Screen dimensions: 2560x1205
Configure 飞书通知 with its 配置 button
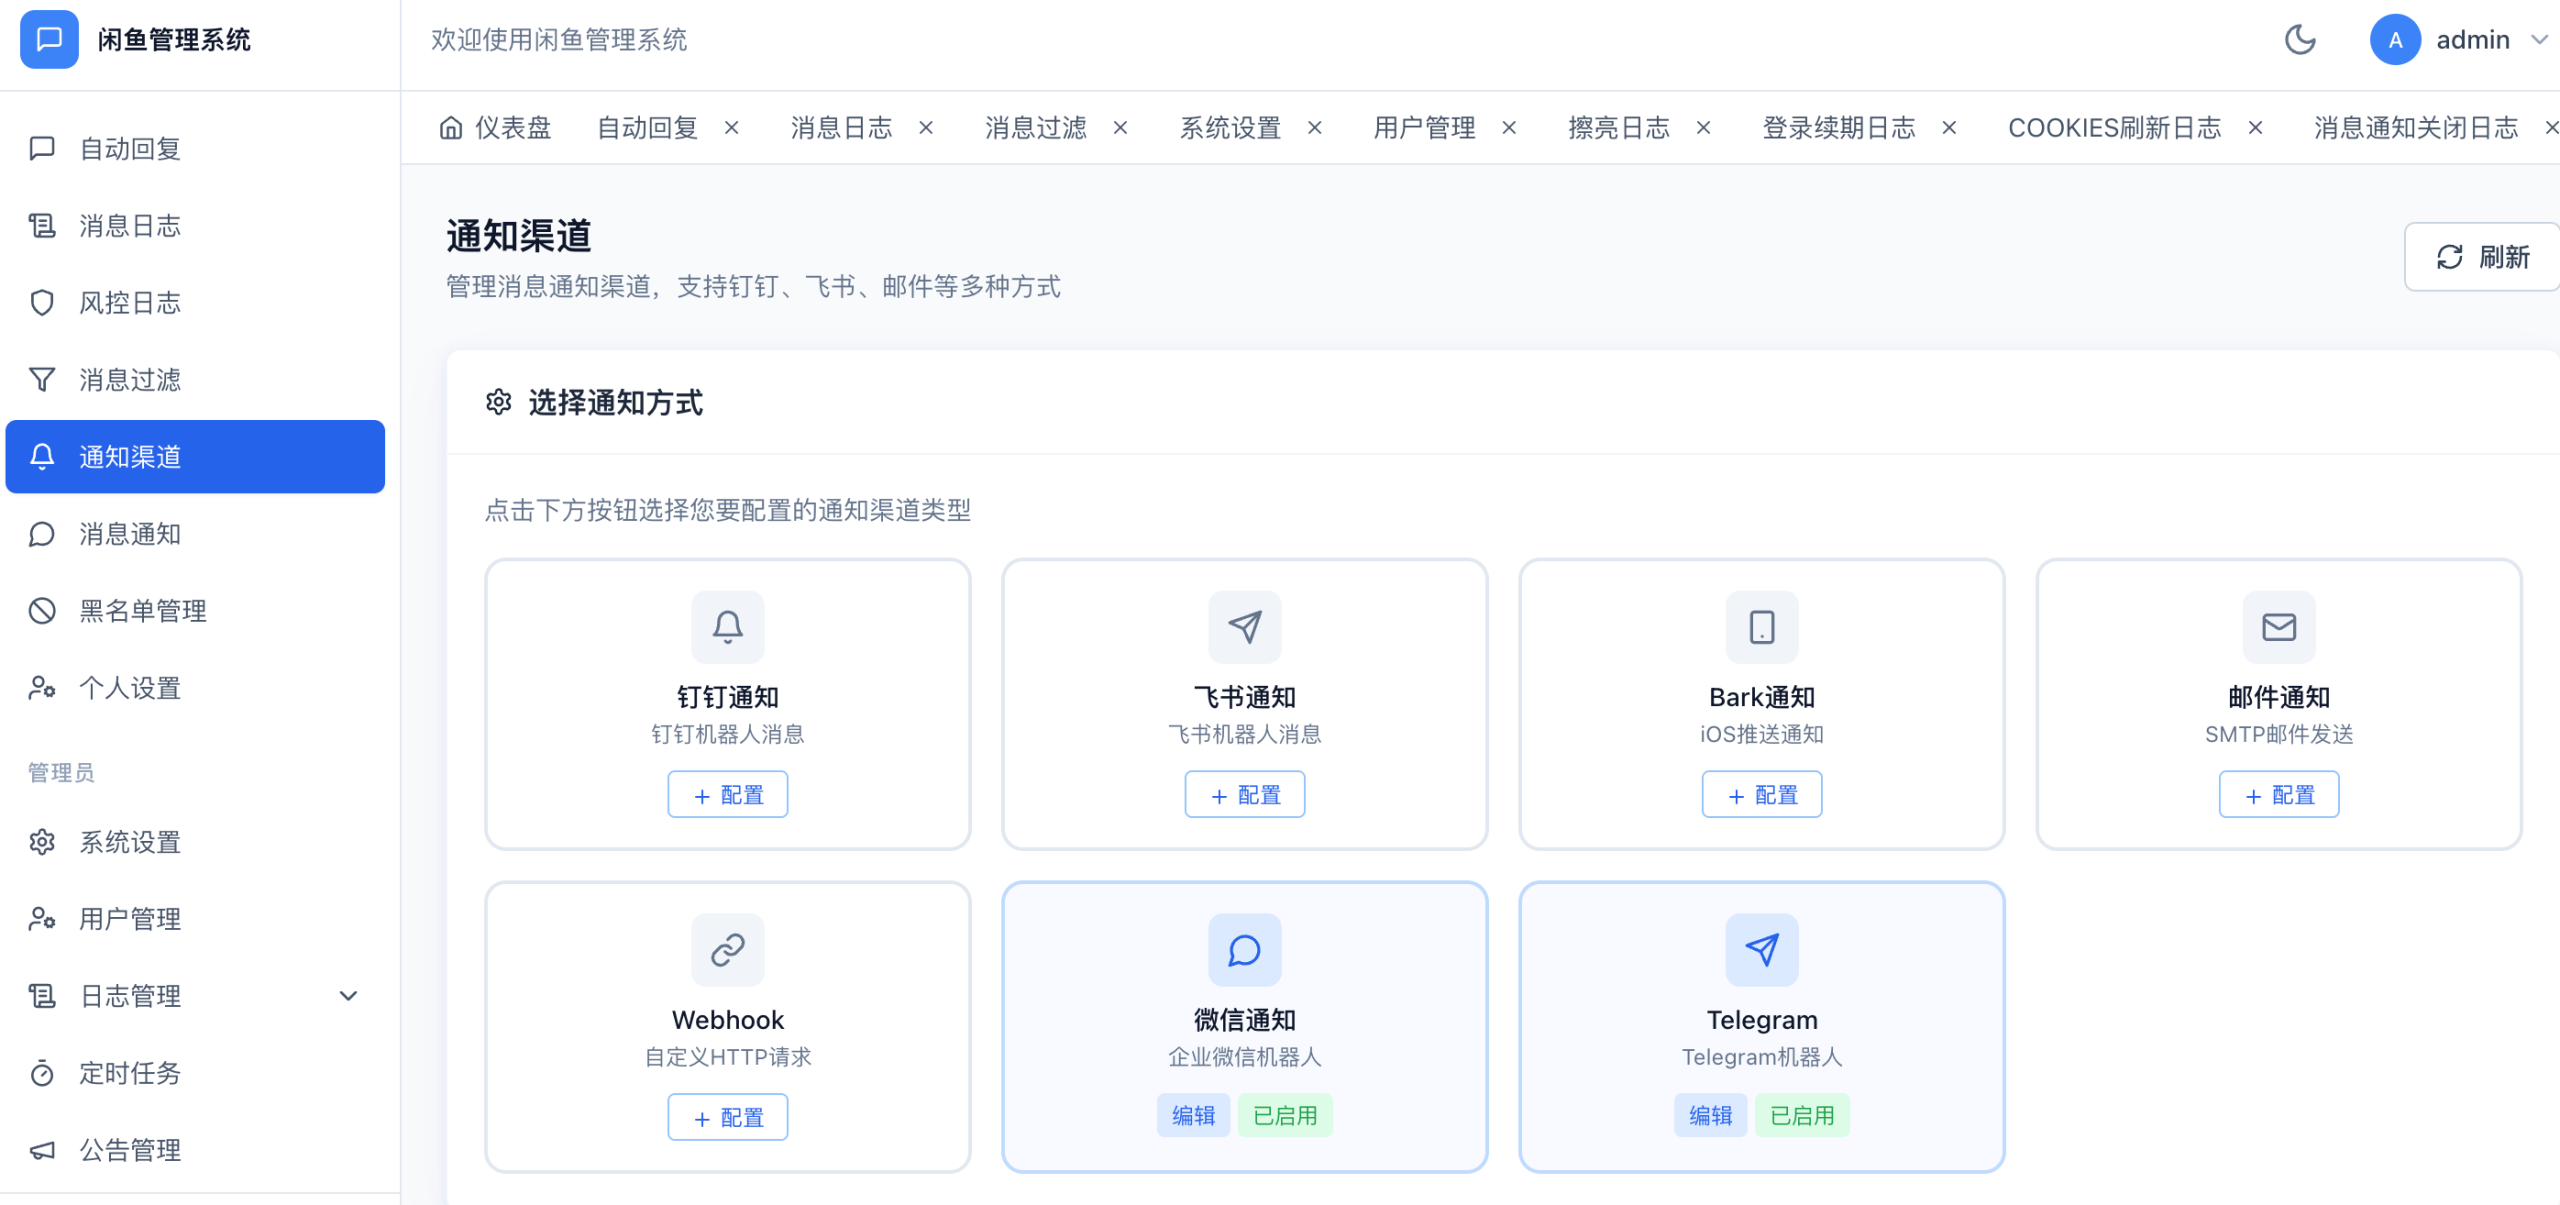coord(1245,794)
